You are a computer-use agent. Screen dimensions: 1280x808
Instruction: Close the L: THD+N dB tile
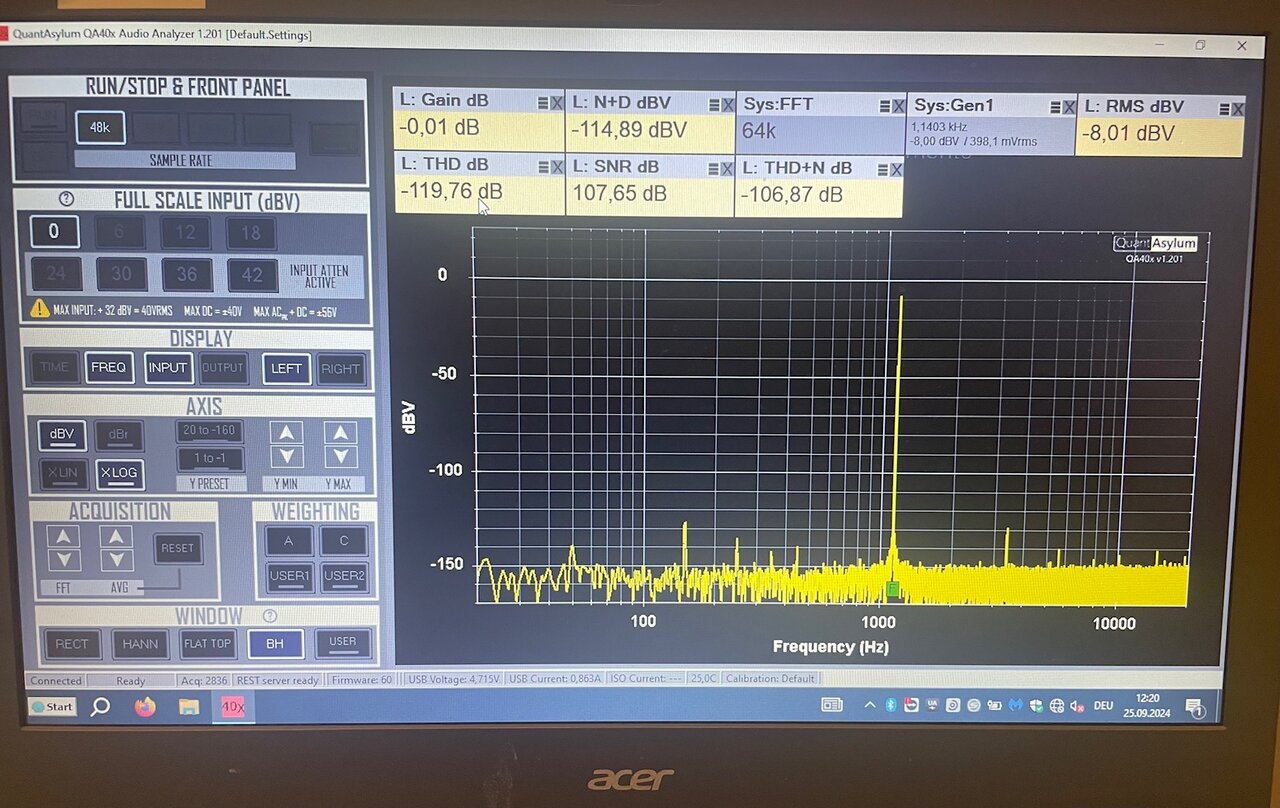[x=896, y=169]
